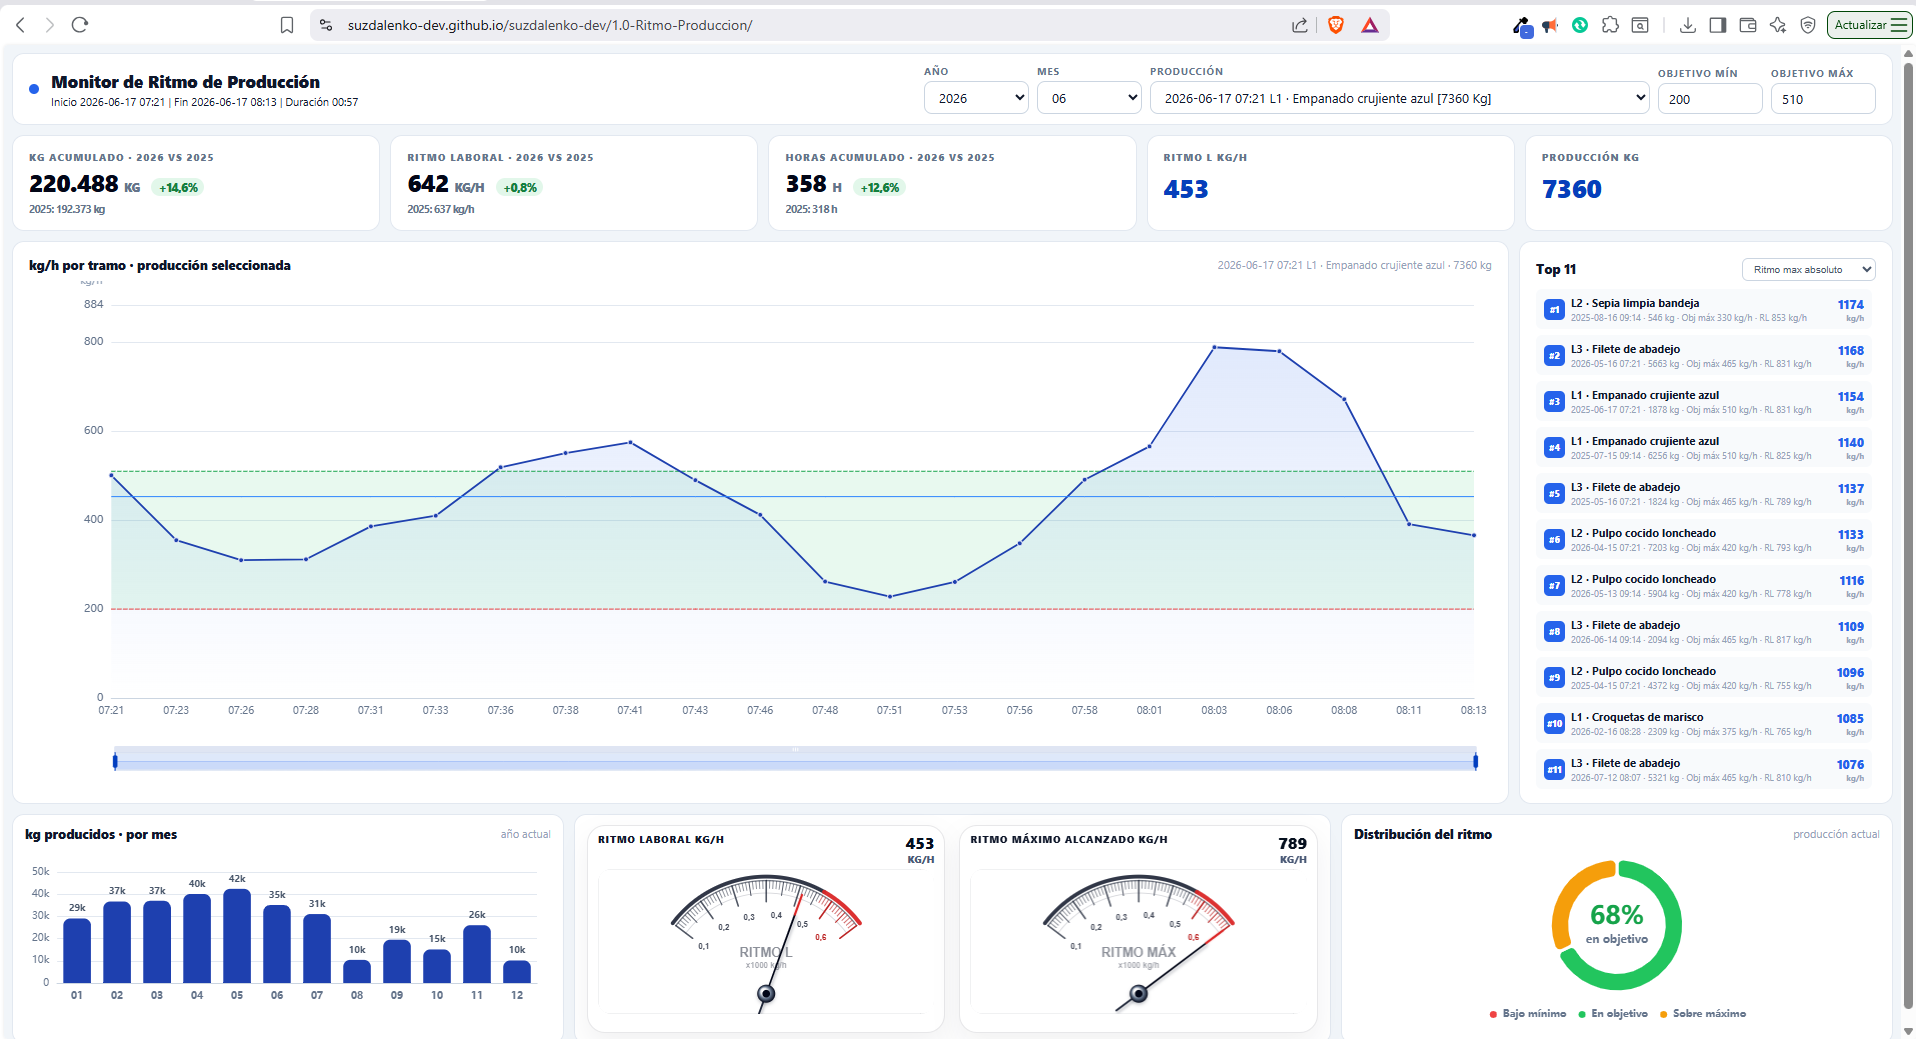Open tab search icon
Image resolution: width=1916 pixels, height=1039 pixels.
1640,25
